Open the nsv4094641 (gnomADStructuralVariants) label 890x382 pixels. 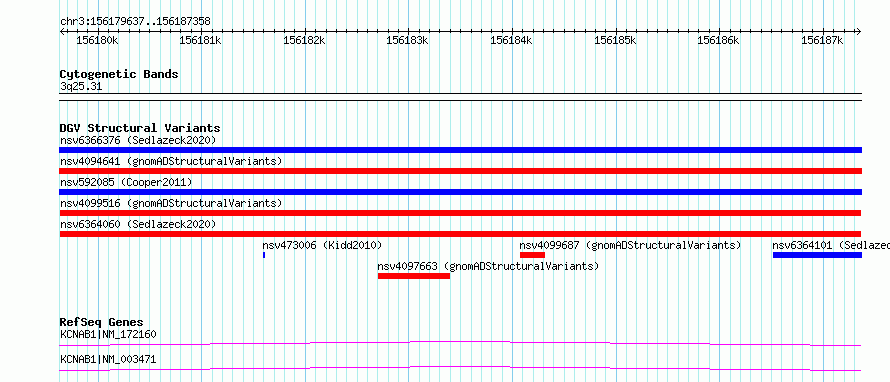(x=171, y=161)
